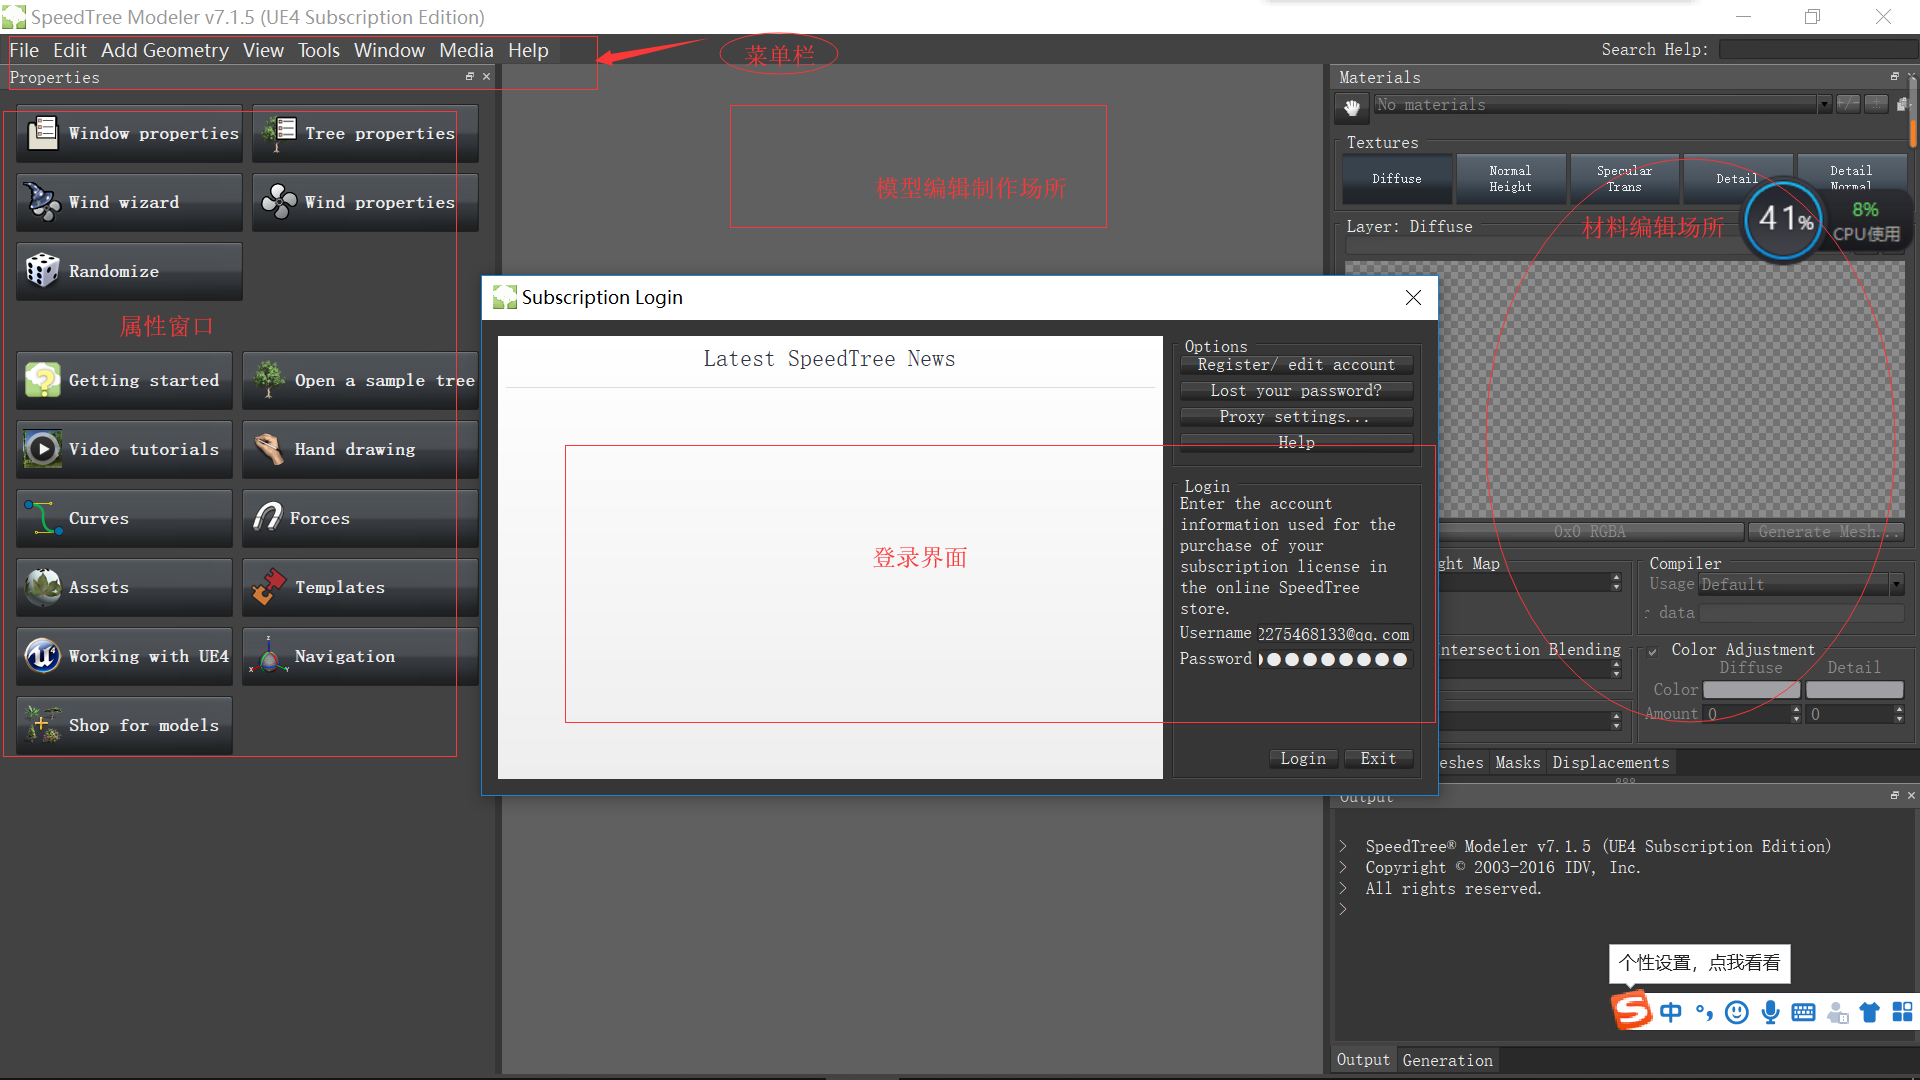This screenshot has height=1080, width=1920.
Task: Open the Forces magnet topic
Action: 360,518
